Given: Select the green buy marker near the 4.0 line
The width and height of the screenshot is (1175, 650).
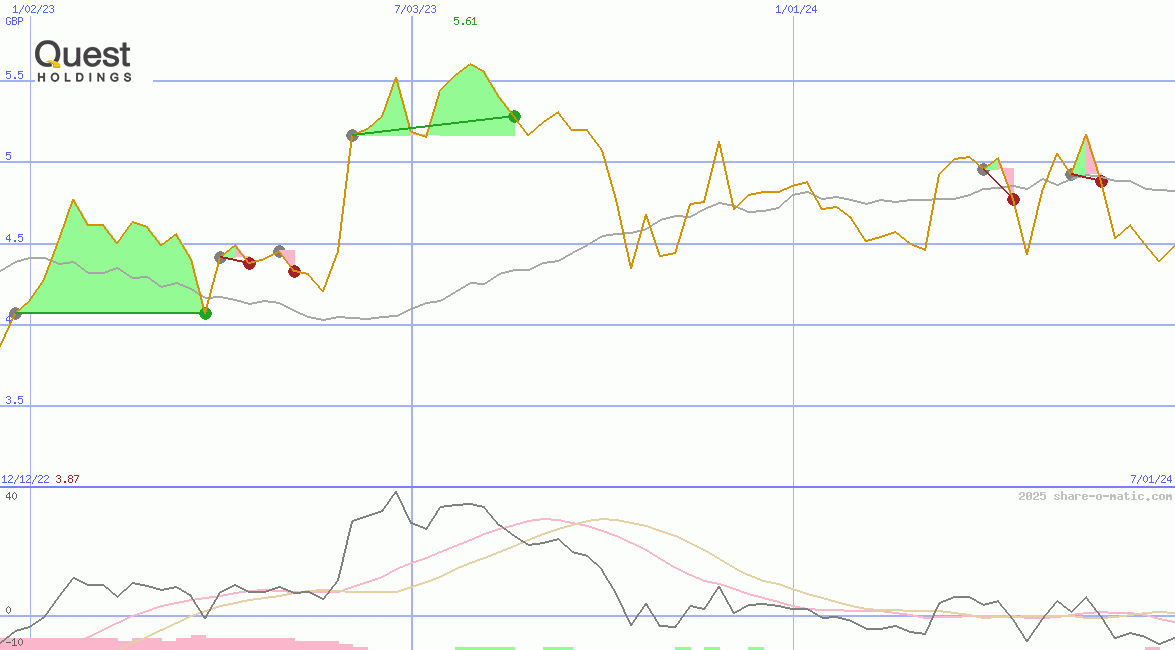Looking at the screenshot, I should pos(206,313).
